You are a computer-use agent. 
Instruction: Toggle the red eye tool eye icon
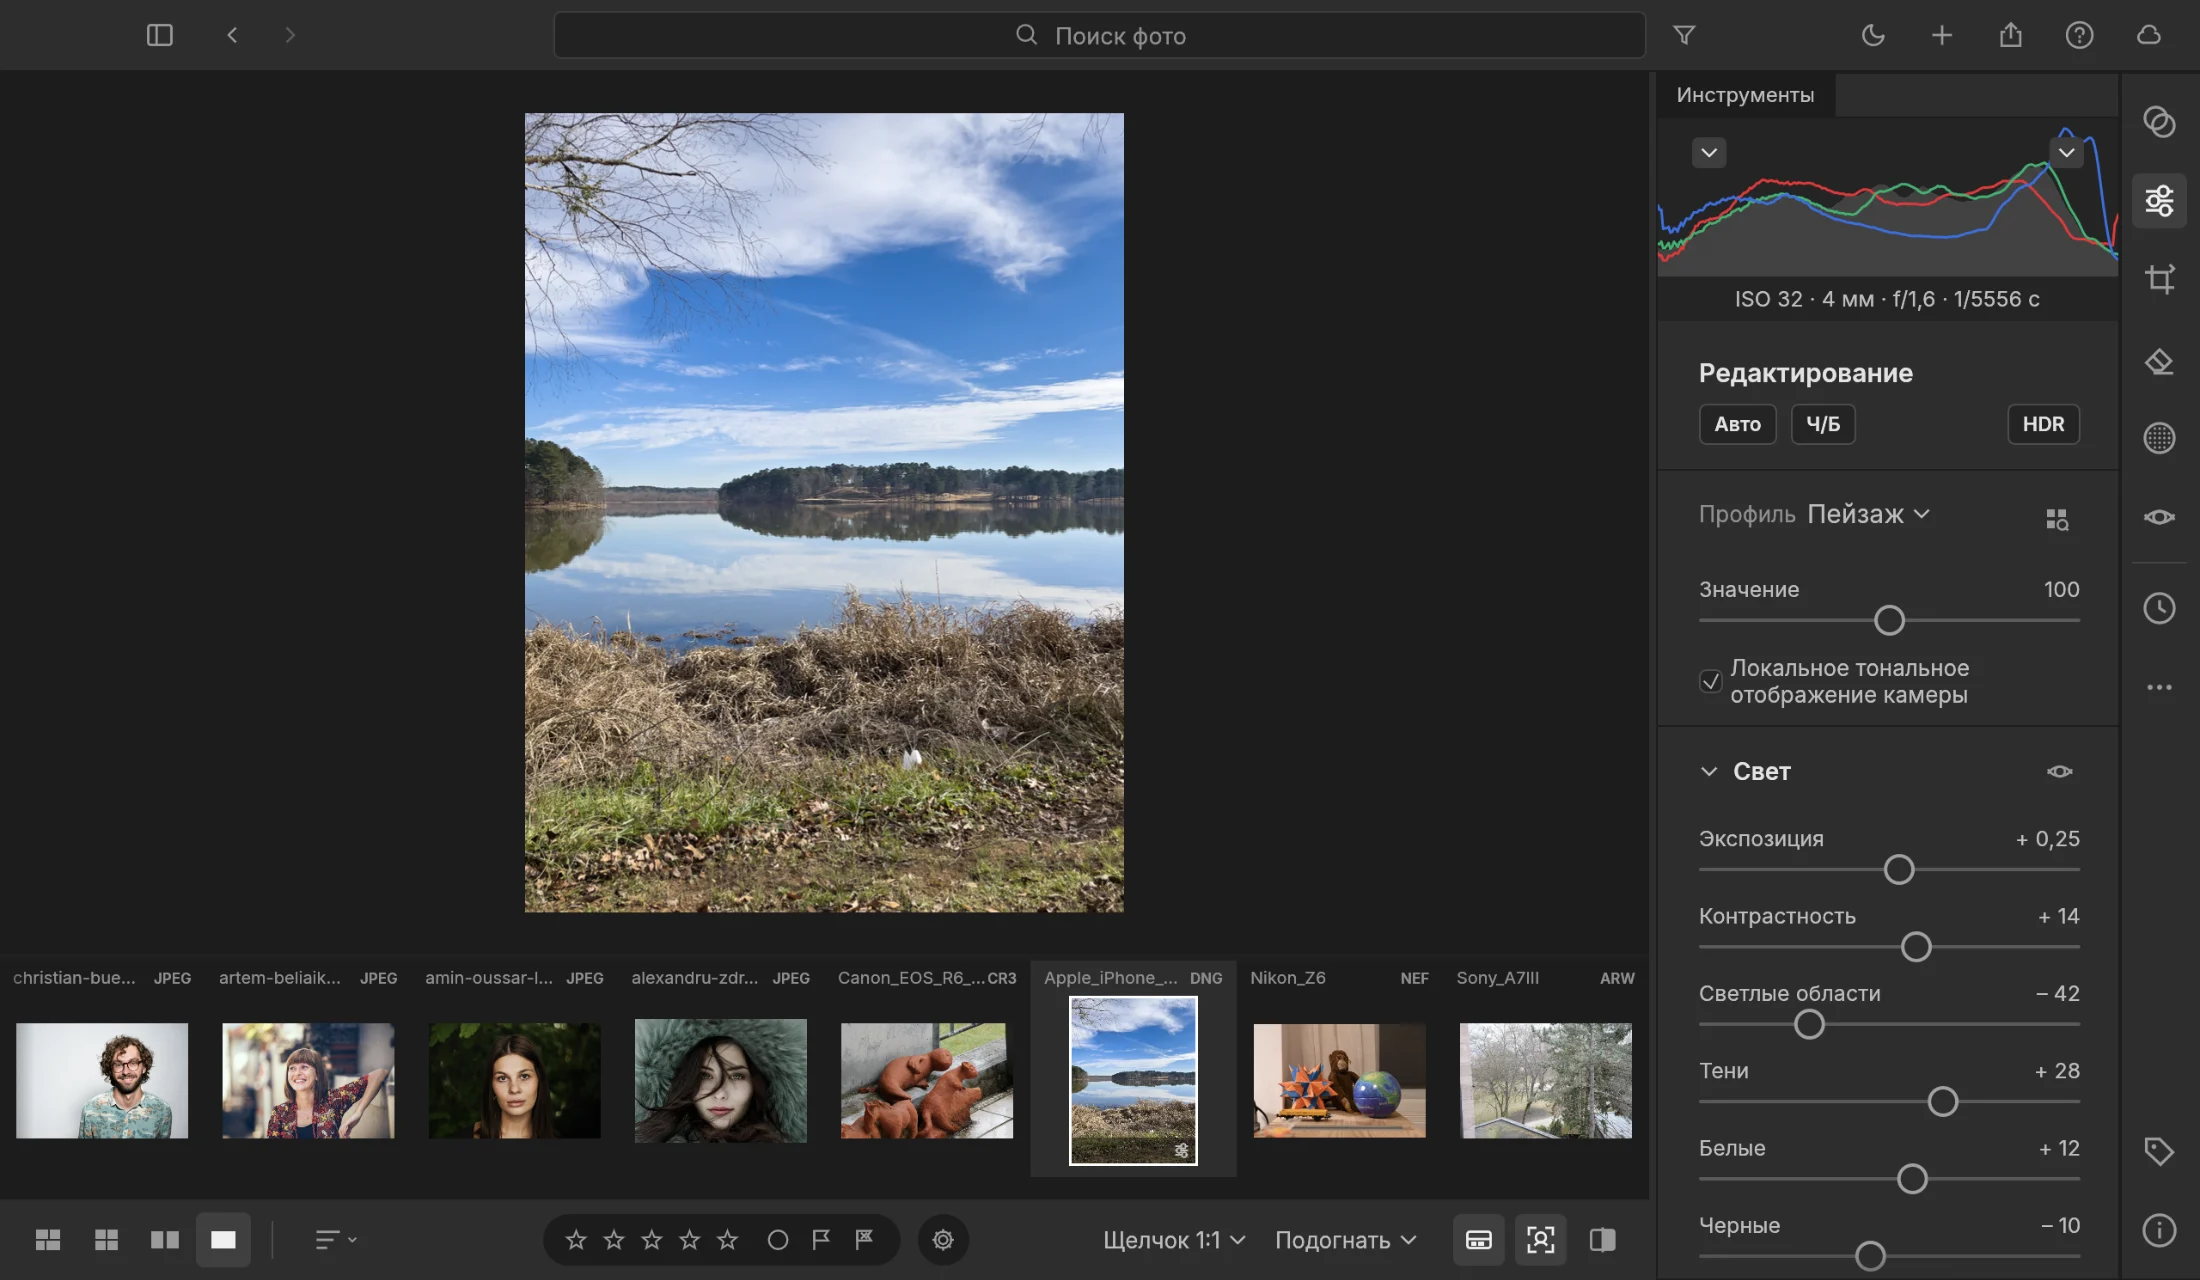(x=2159, y=516)
